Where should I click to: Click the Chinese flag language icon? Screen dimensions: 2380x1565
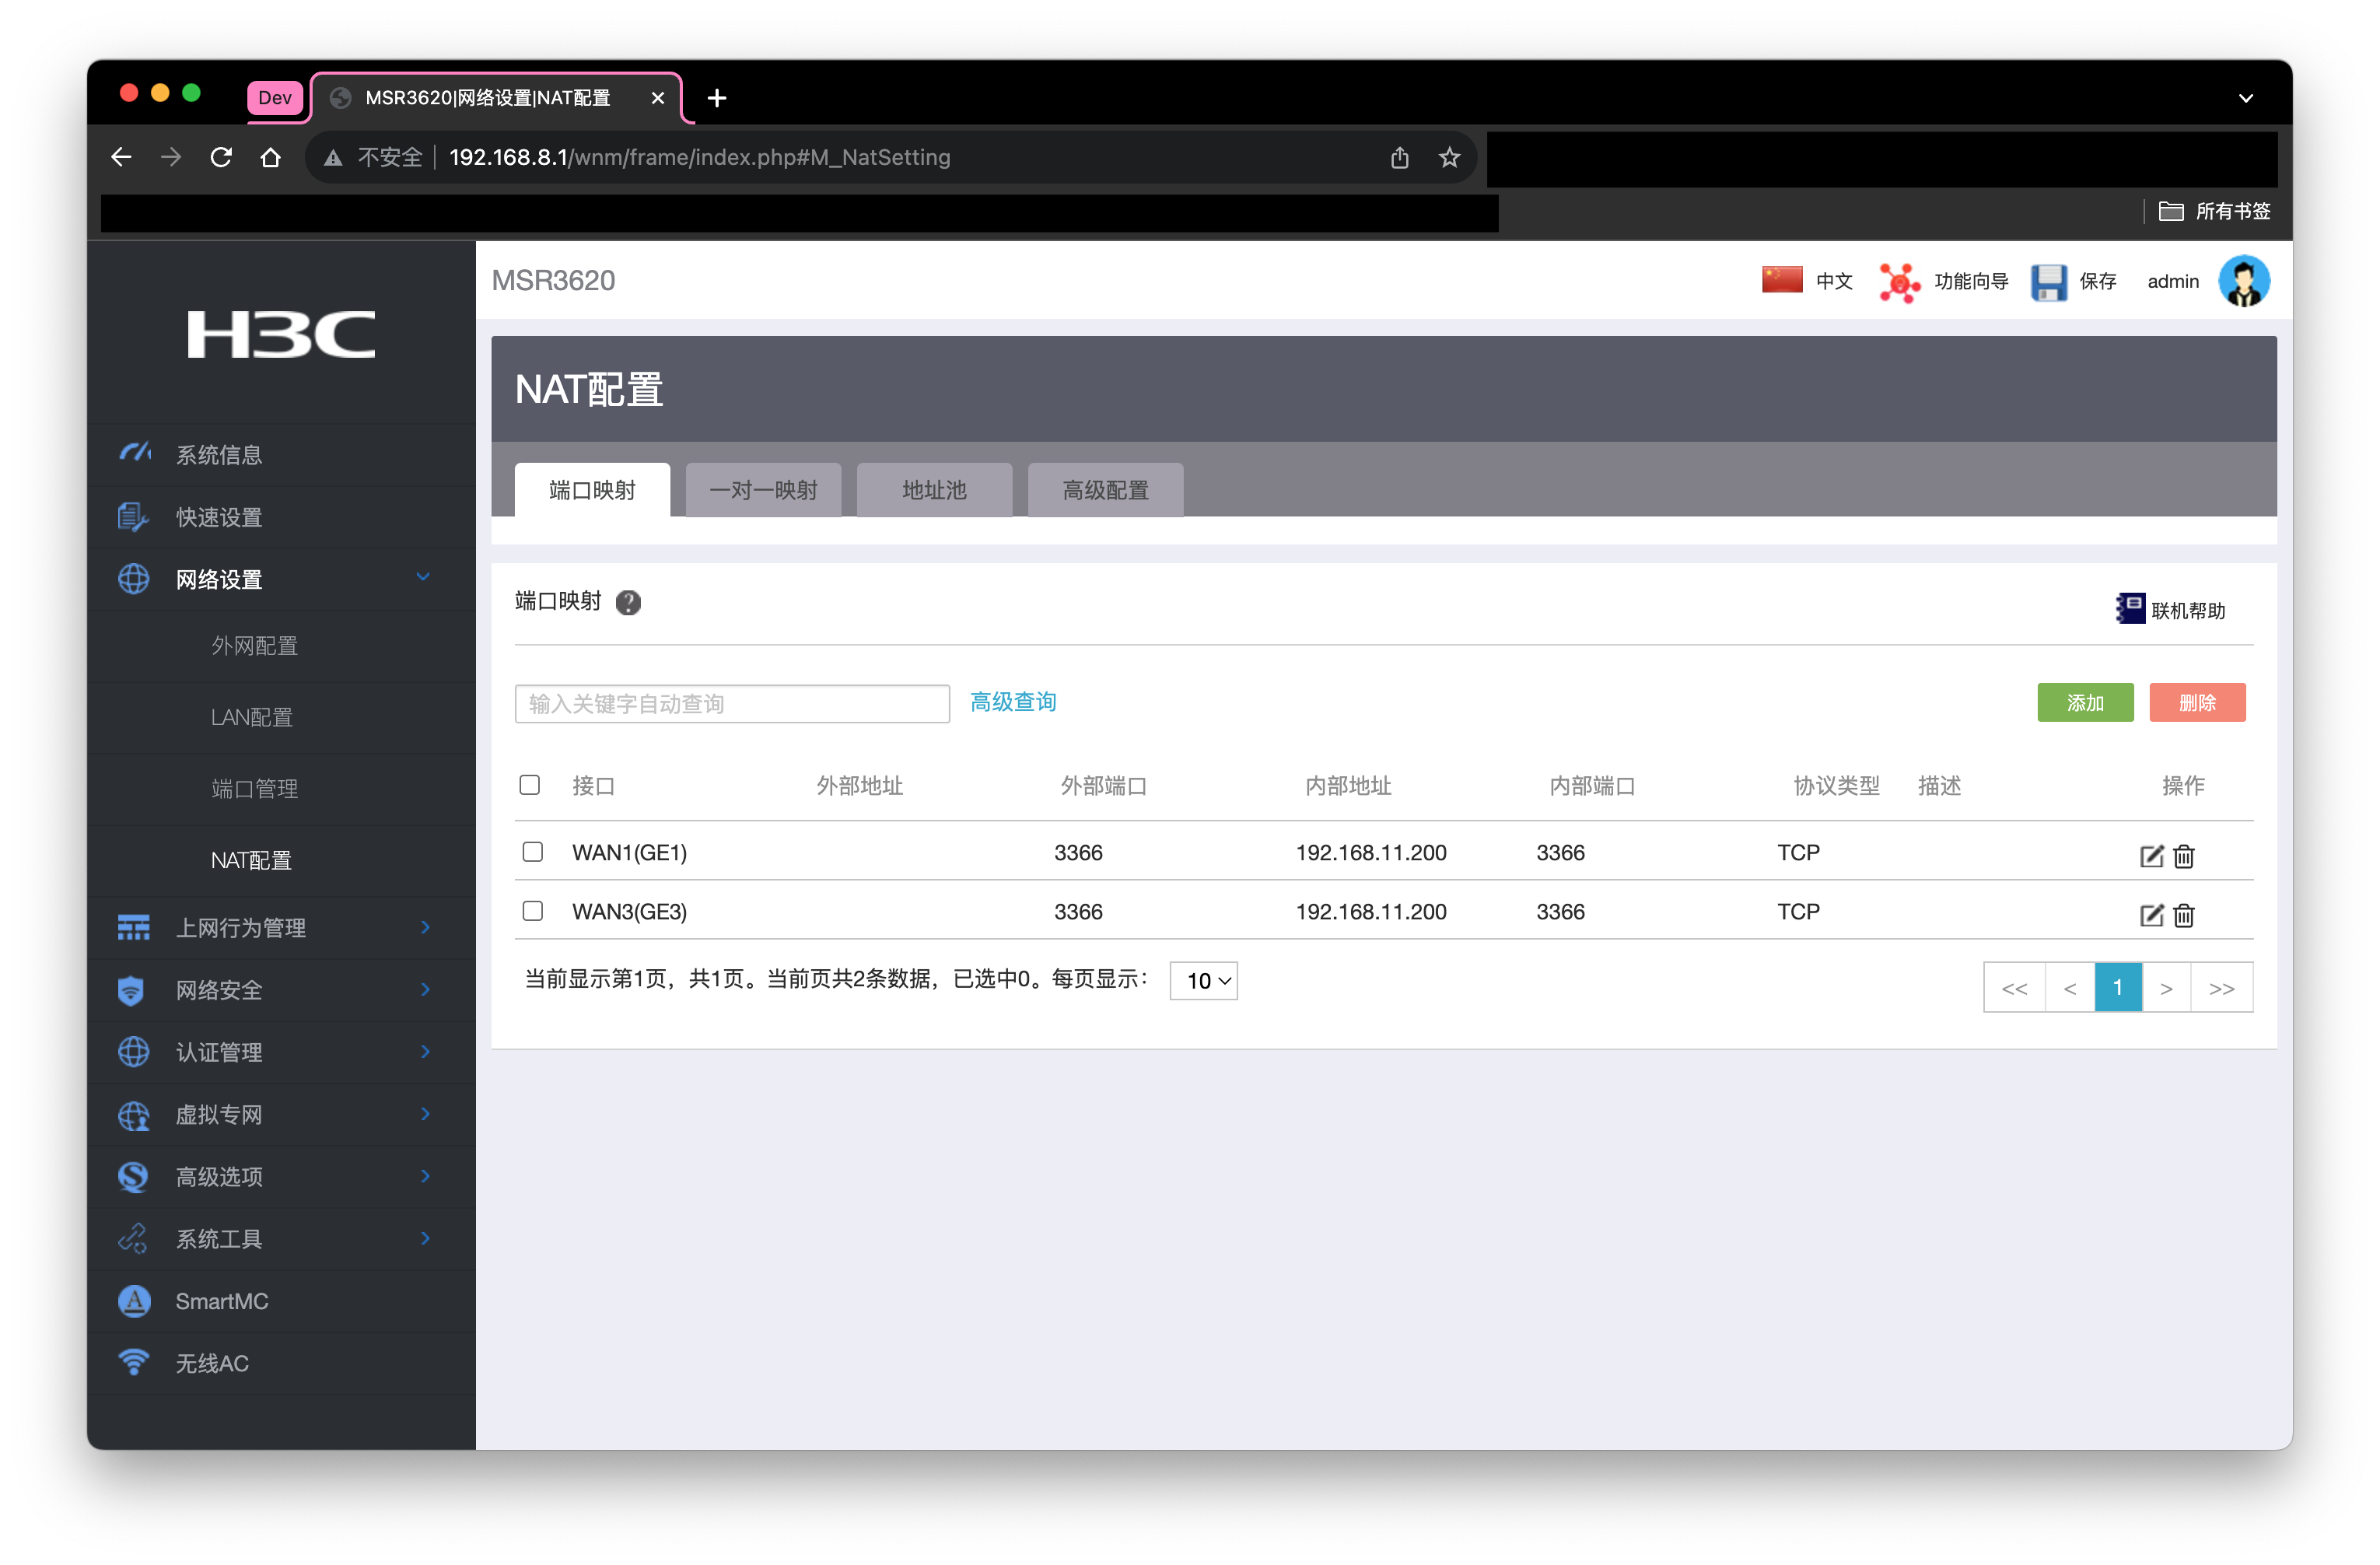(x=1781, y=280)
